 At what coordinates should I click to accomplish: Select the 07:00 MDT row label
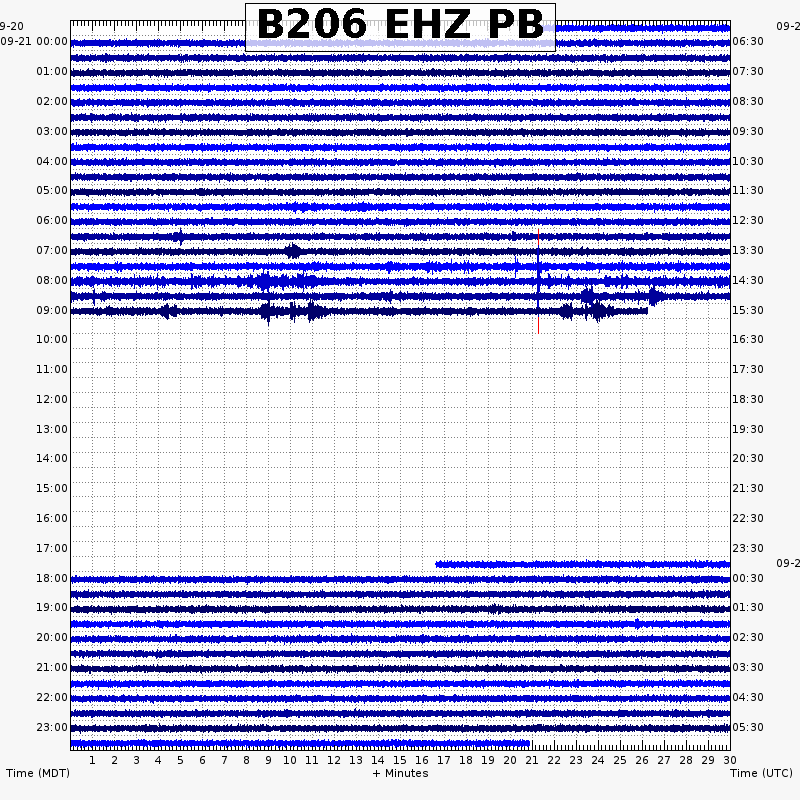(52, 251)
